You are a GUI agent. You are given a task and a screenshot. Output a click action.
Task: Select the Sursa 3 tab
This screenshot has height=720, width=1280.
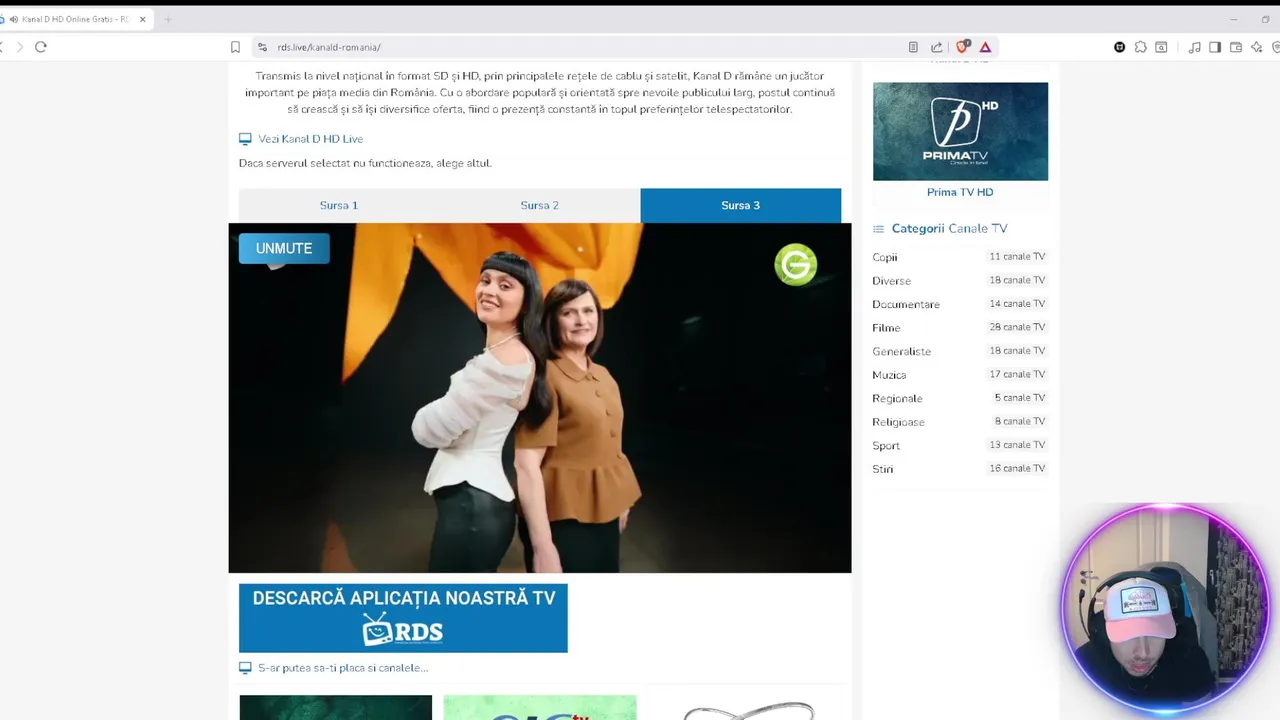point(741,205)
